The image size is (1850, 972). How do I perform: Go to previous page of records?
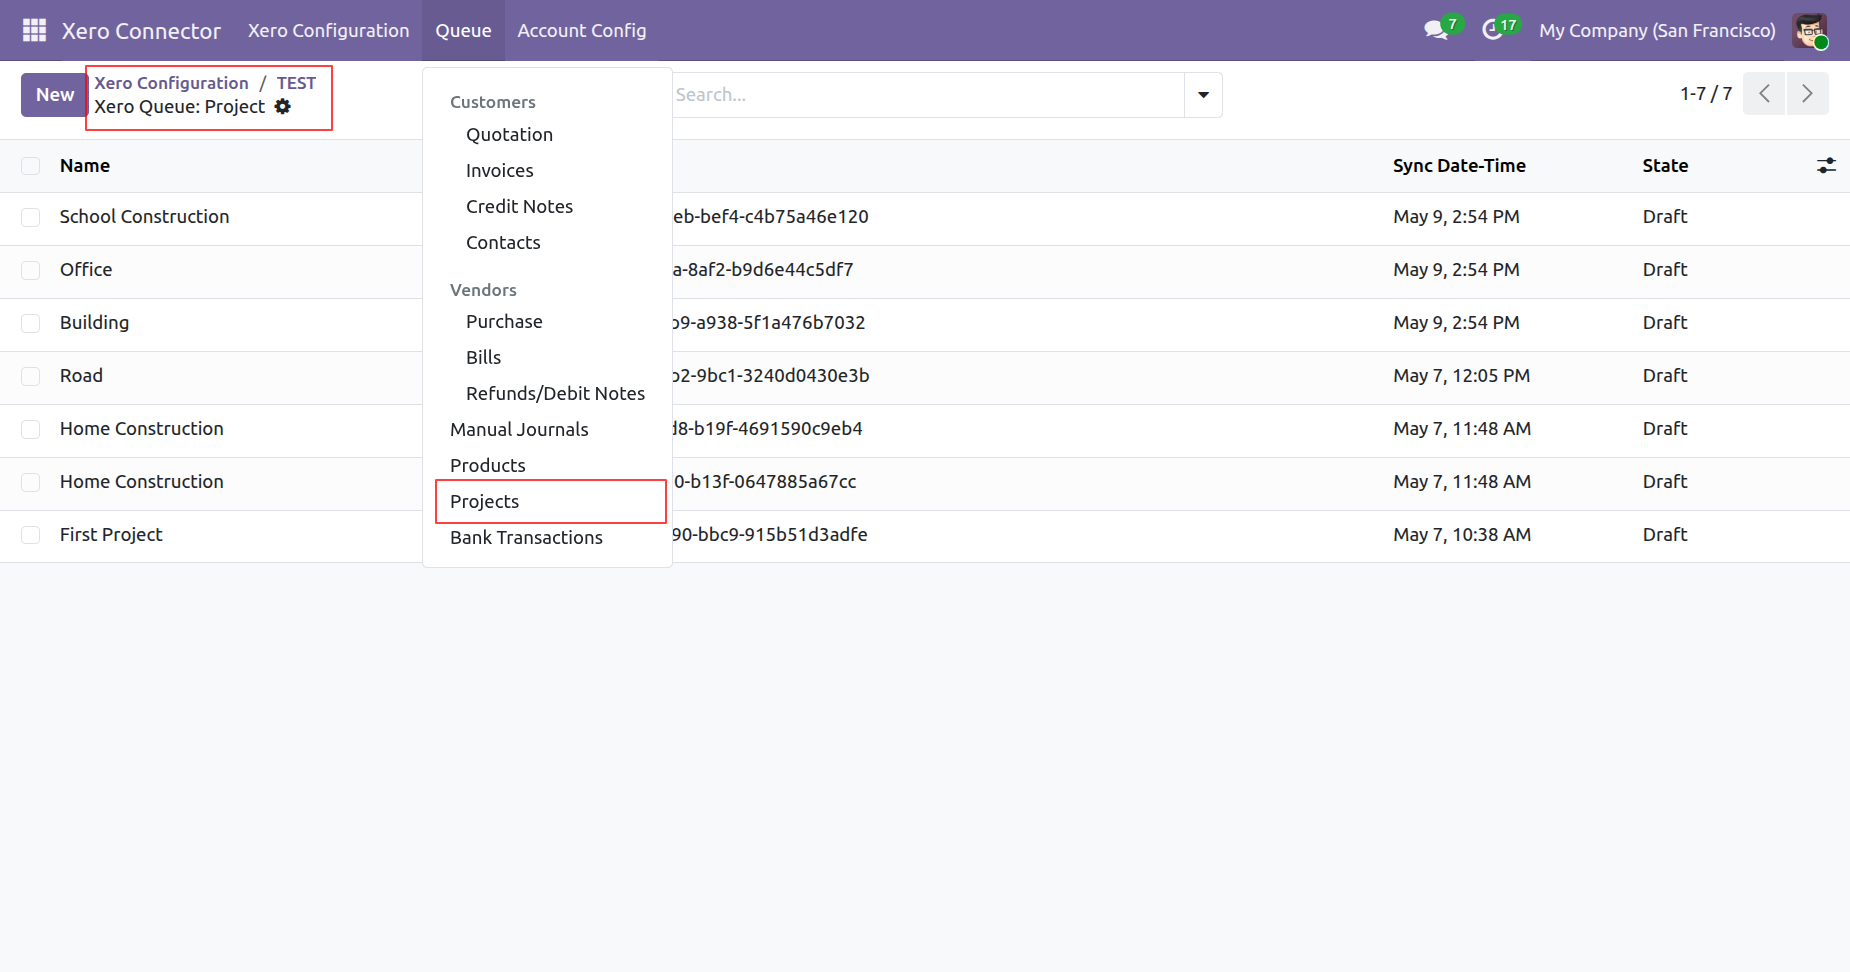[1764, 94]
